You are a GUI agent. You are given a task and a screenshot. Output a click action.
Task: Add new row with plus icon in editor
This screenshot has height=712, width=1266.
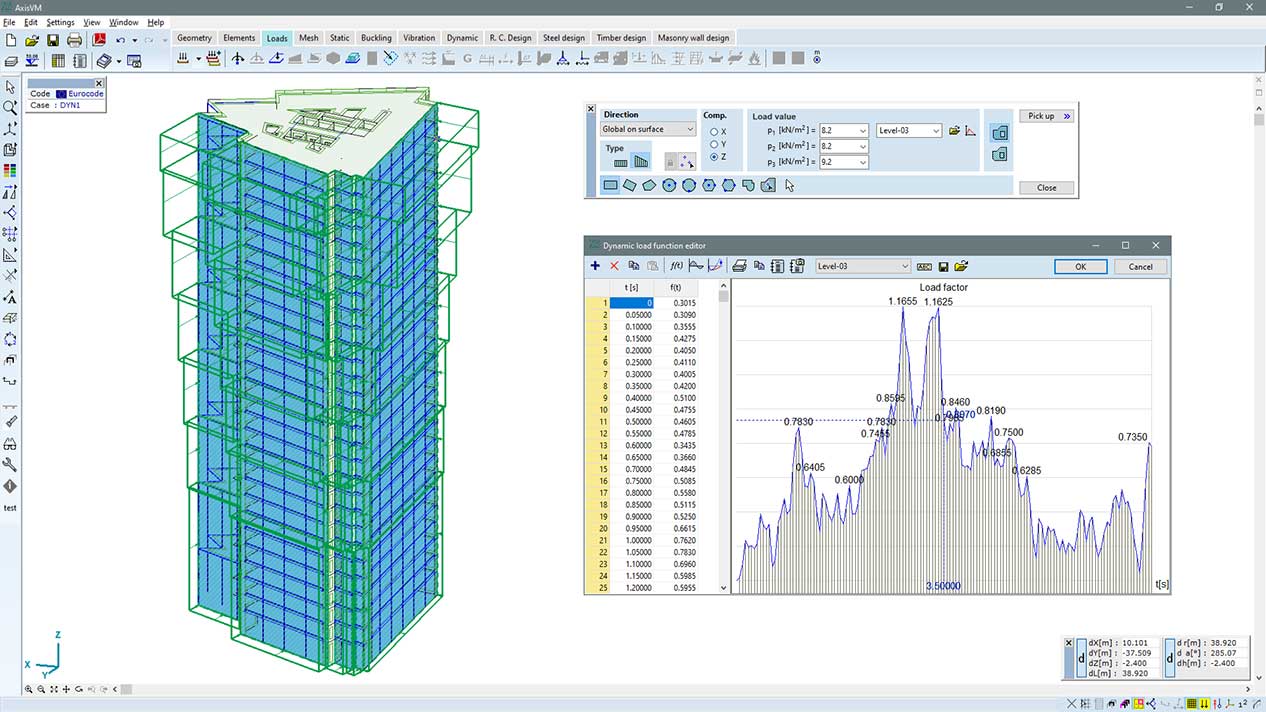pos(595,266)
